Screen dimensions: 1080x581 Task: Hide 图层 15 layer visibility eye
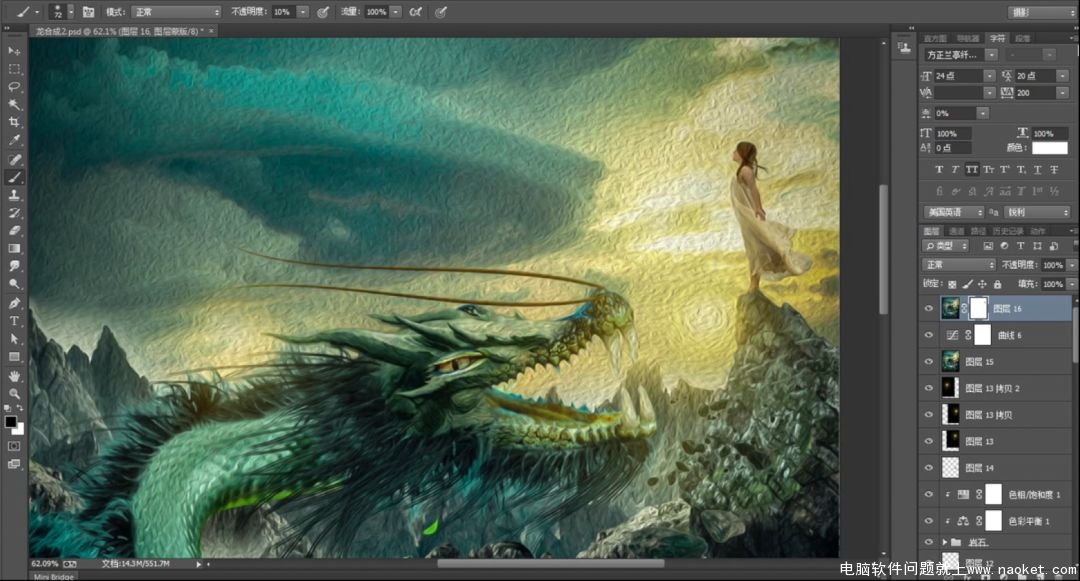click(928, 361)
